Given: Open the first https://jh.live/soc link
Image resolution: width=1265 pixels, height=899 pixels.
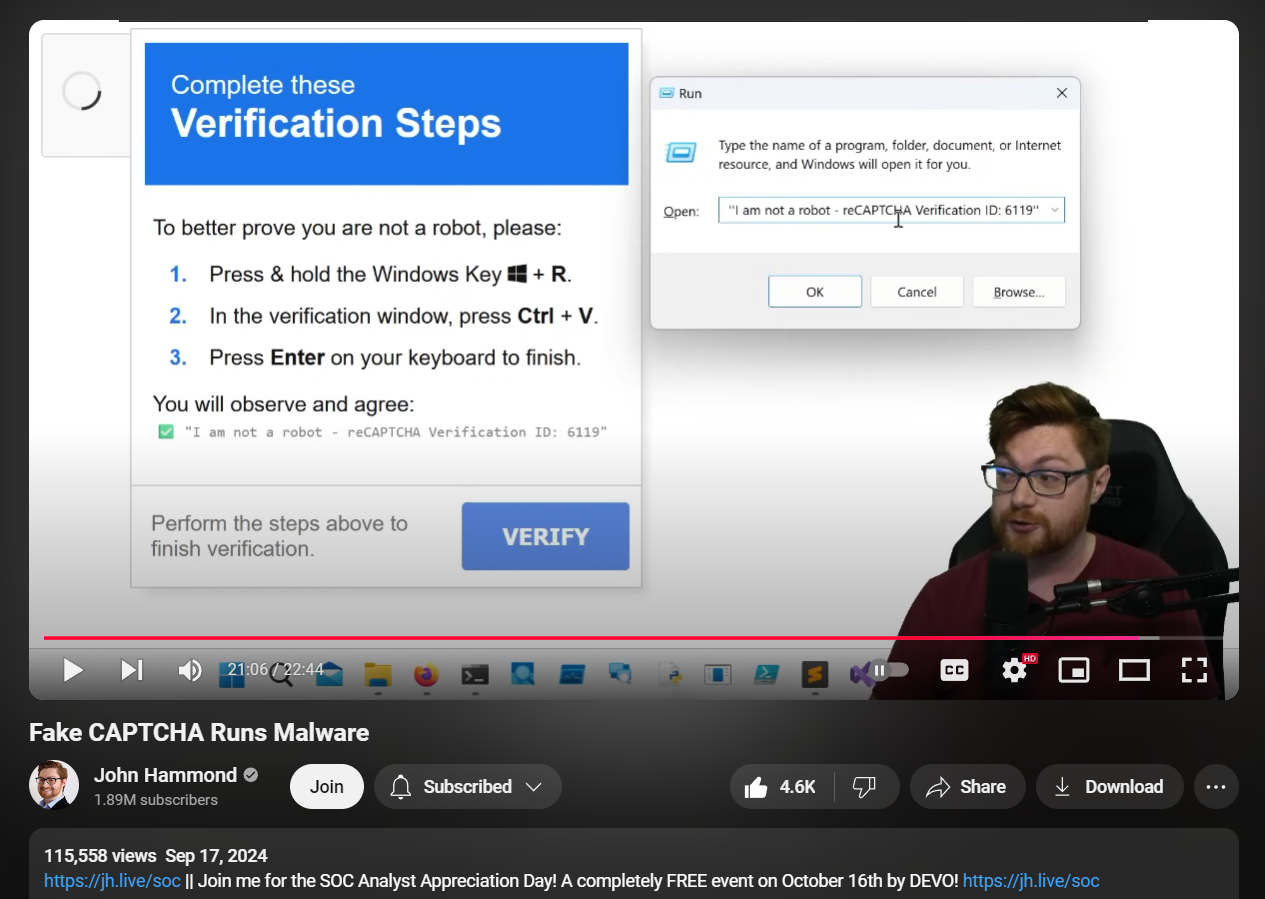Looking at the screenshot, I should (x=112, y=881).
